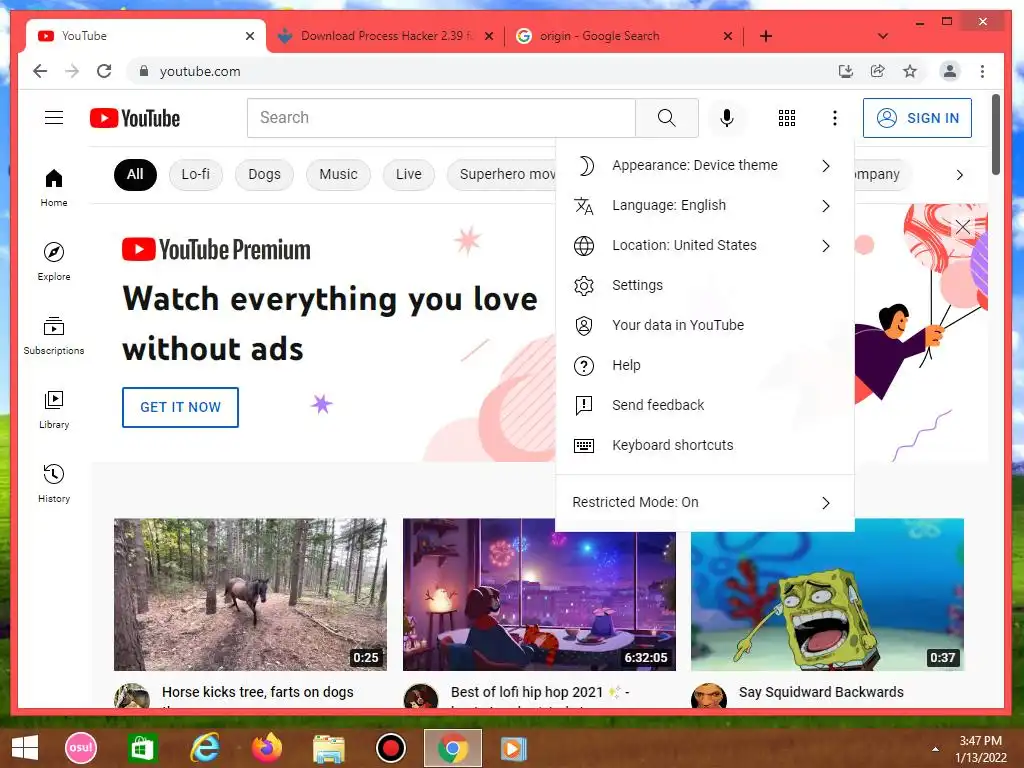Expand Location: United States submenu

click(x=705, y=246)
